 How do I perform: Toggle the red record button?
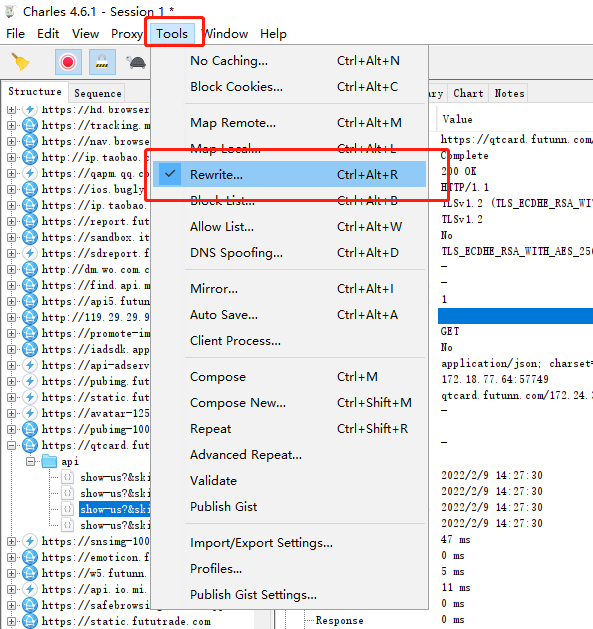(68, 62)
